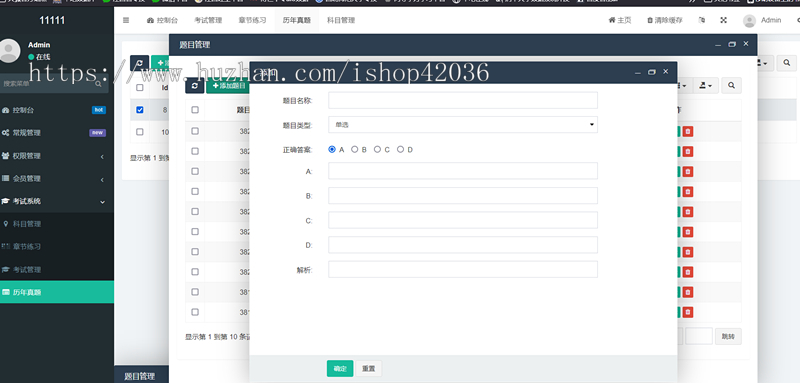Click the green 确定 button
Screen dimensions: 800x383
[x=340, y=369]
